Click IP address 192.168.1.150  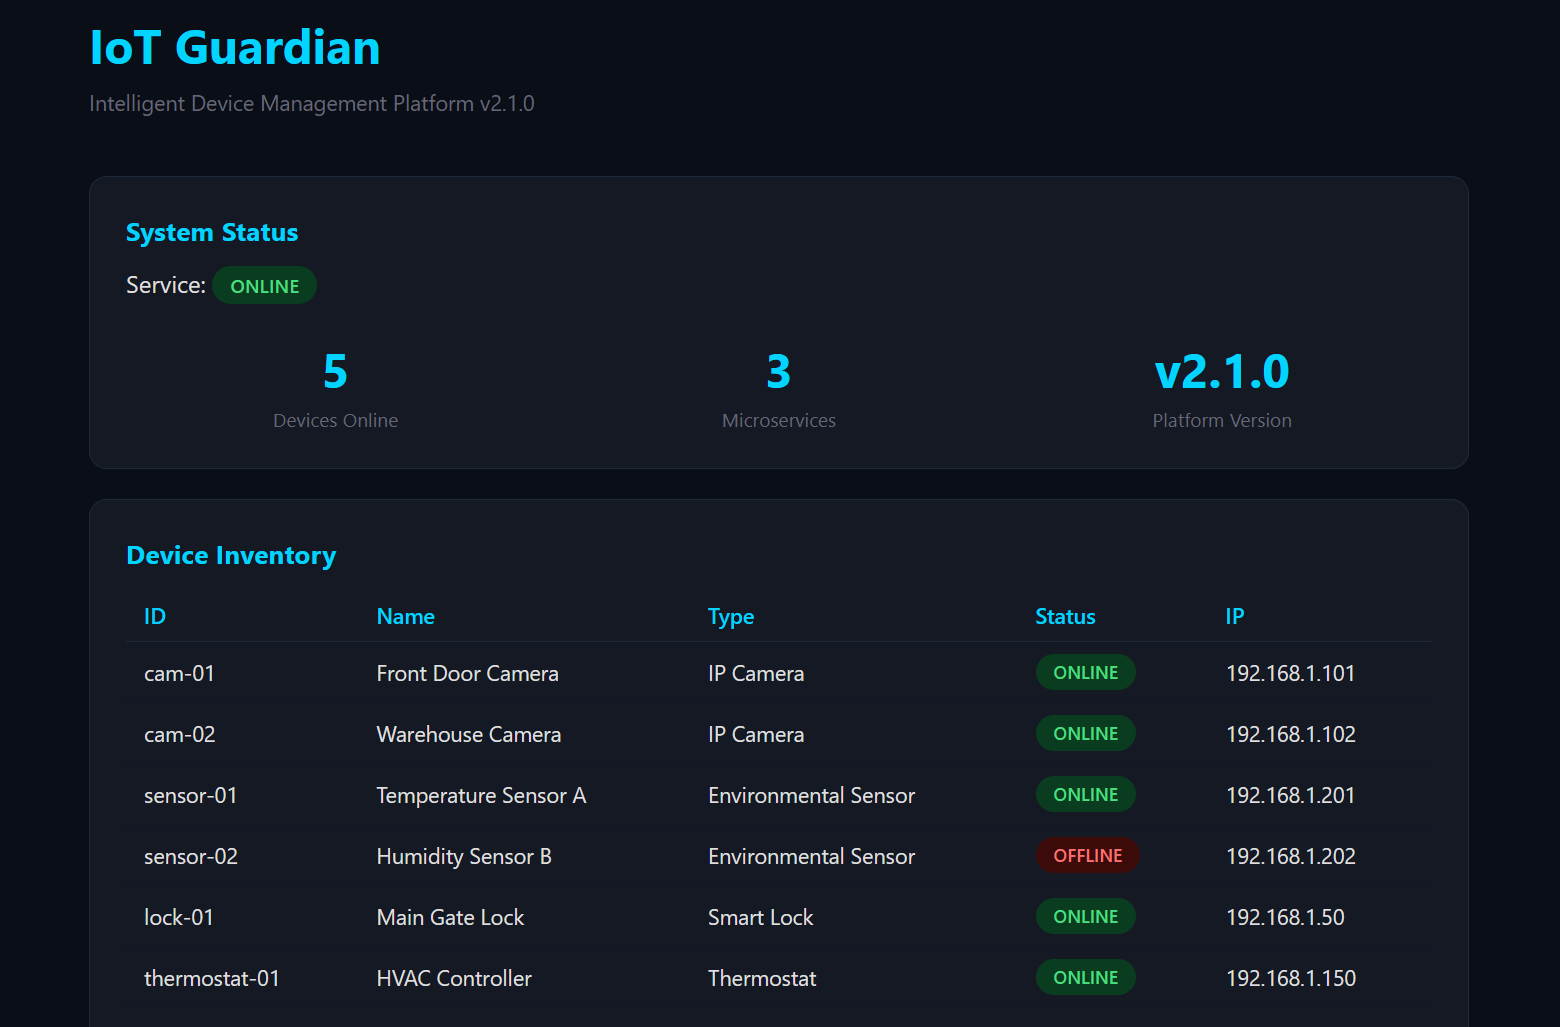(x=1290, y=979)
